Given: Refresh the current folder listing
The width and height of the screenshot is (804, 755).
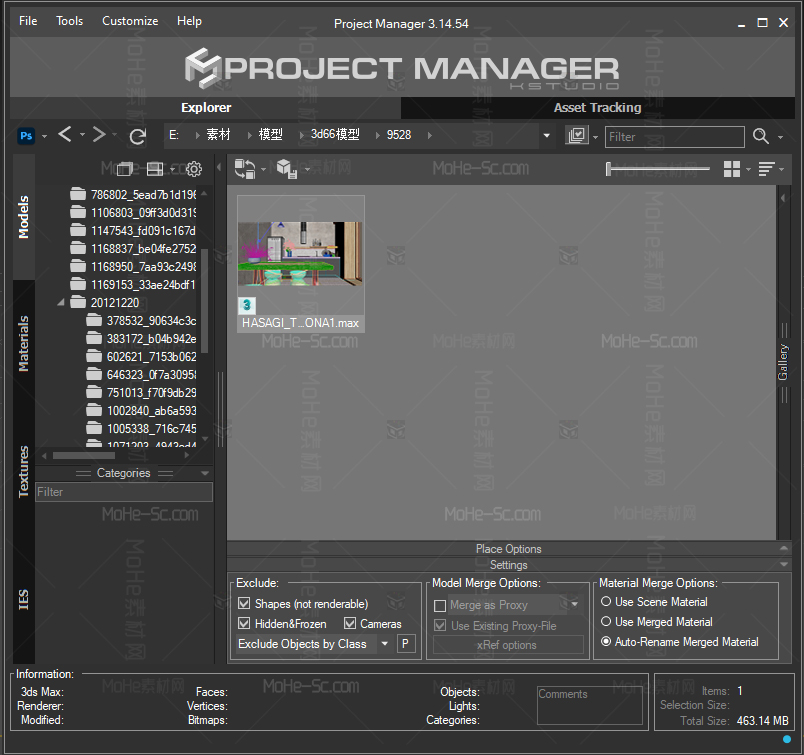Looking at the screenshot, I should [x=137, y=136].
